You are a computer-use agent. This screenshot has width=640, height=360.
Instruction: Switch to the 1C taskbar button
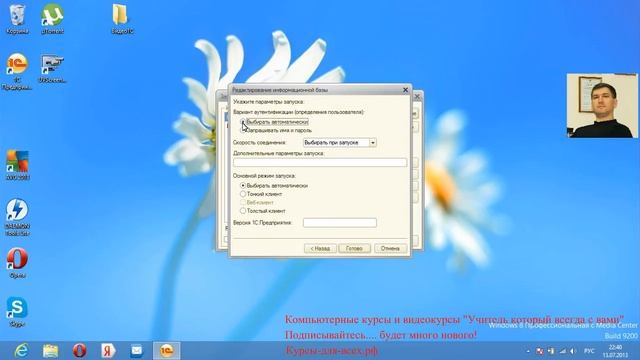167,351
